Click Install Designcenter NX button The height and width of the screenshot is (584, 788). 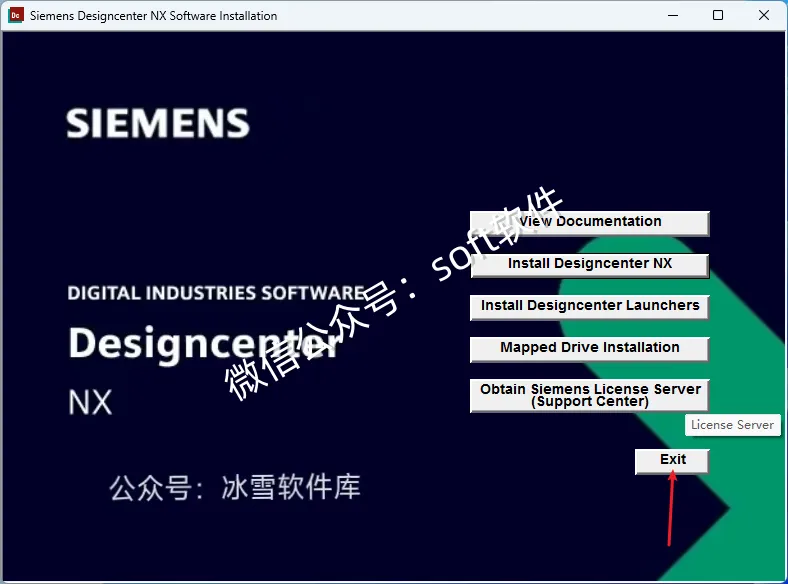(589, 265)
